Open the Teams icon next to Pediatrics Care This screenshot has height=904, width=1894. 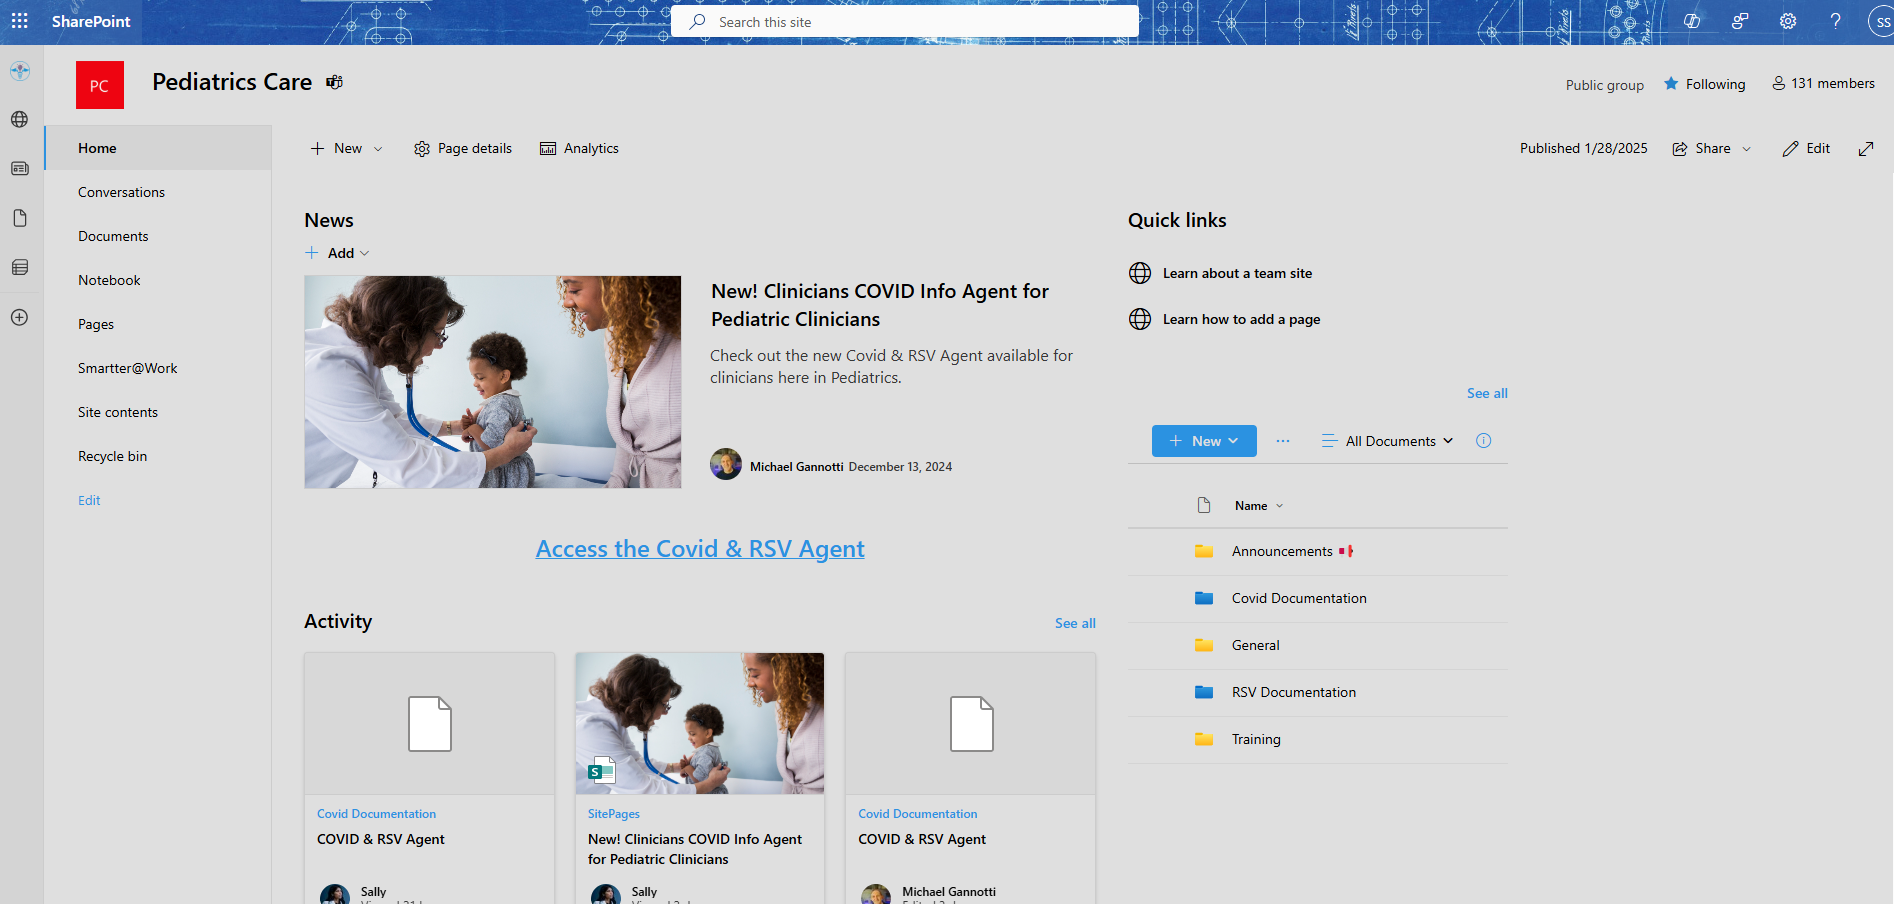pos(335,82)
